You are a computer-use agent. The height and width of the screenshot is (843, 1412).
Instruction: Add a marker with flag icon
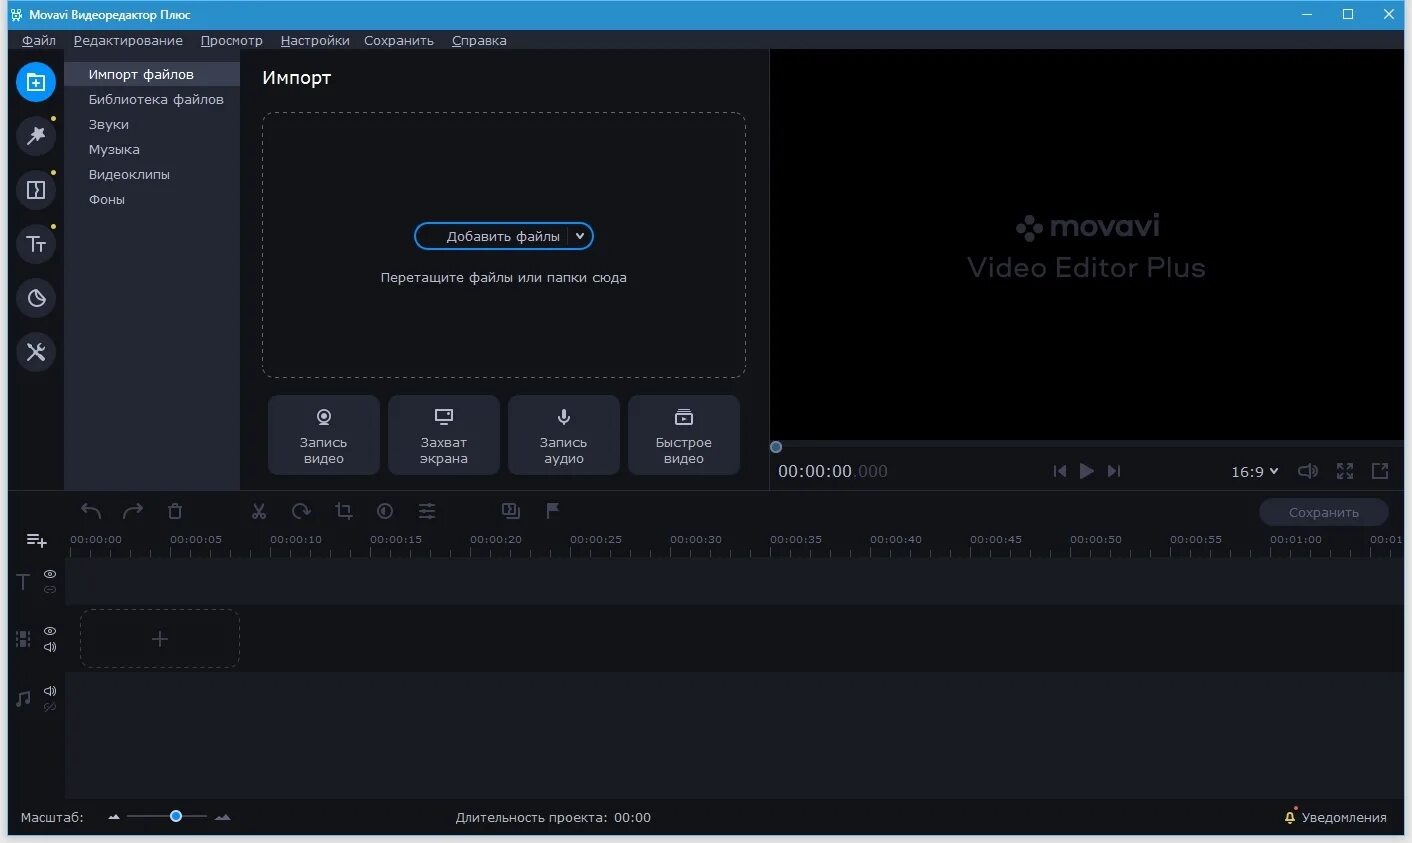552,511
